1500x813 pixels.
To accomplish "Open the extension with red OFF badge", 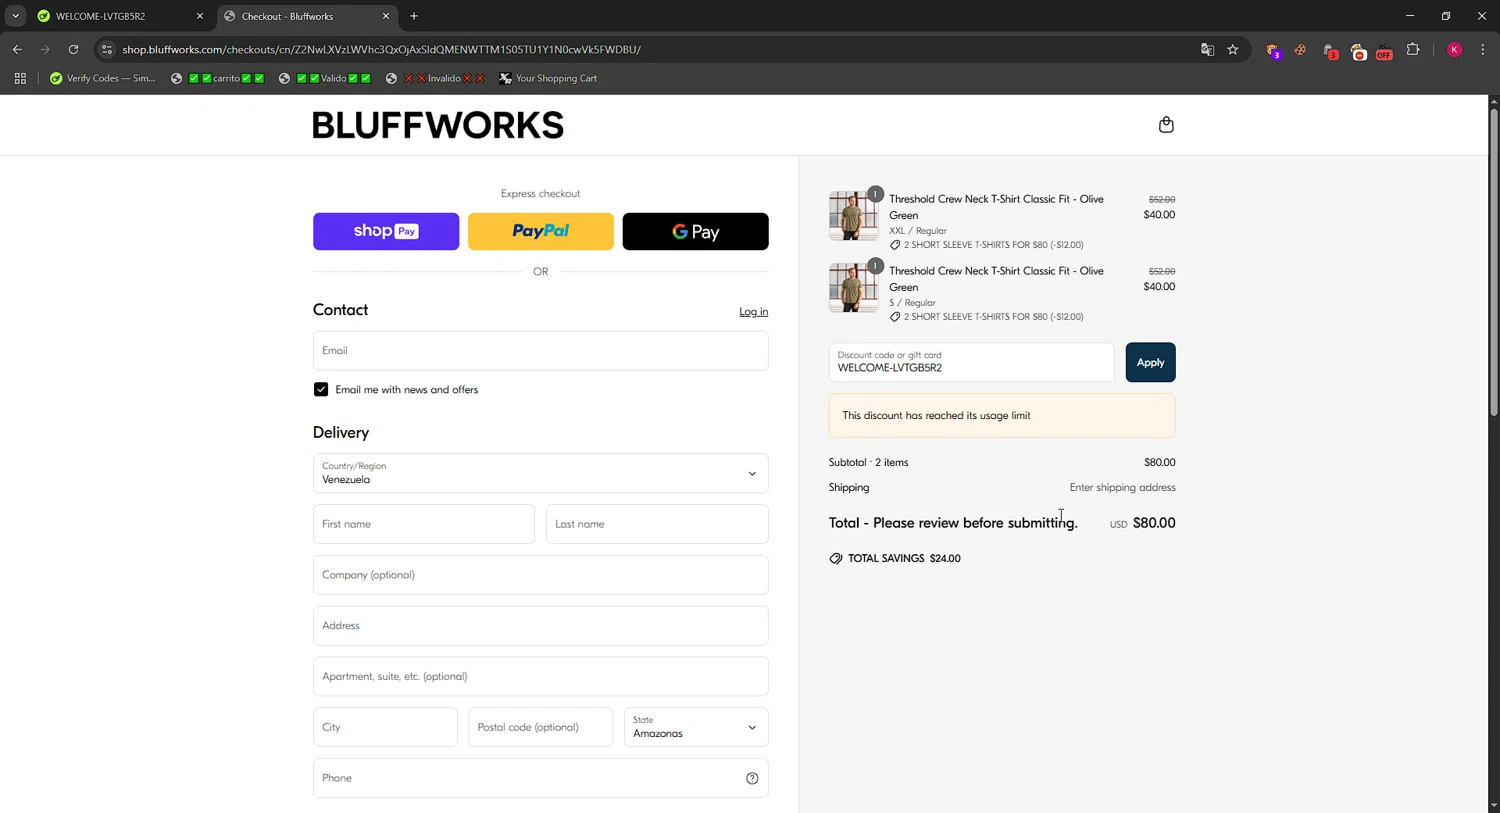I will pyautogui.click(x=1384, y=50).
